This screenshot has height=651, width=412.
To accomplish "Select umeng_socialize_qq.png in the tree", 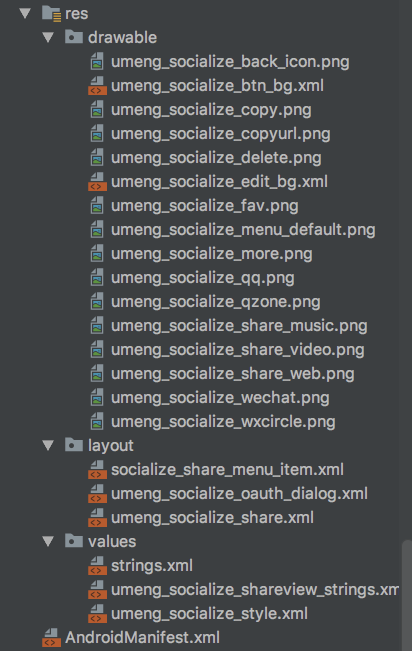I will point(203,278).
